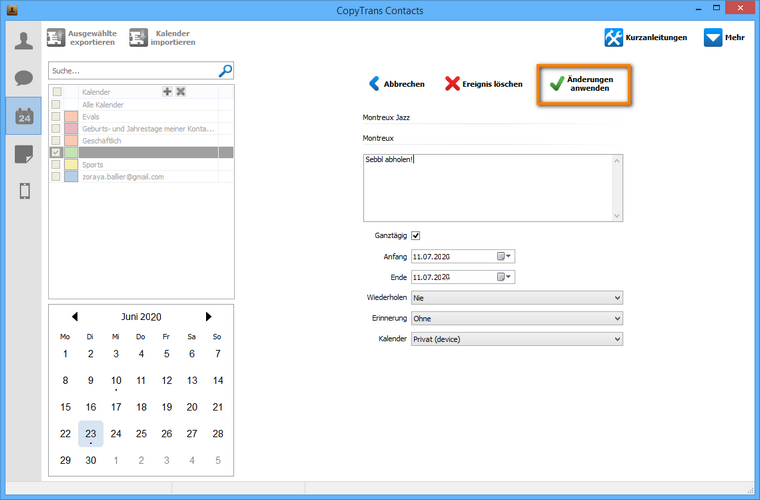Check the Geburts- und Jahrestage checkbox

click(x=56, y=128)
